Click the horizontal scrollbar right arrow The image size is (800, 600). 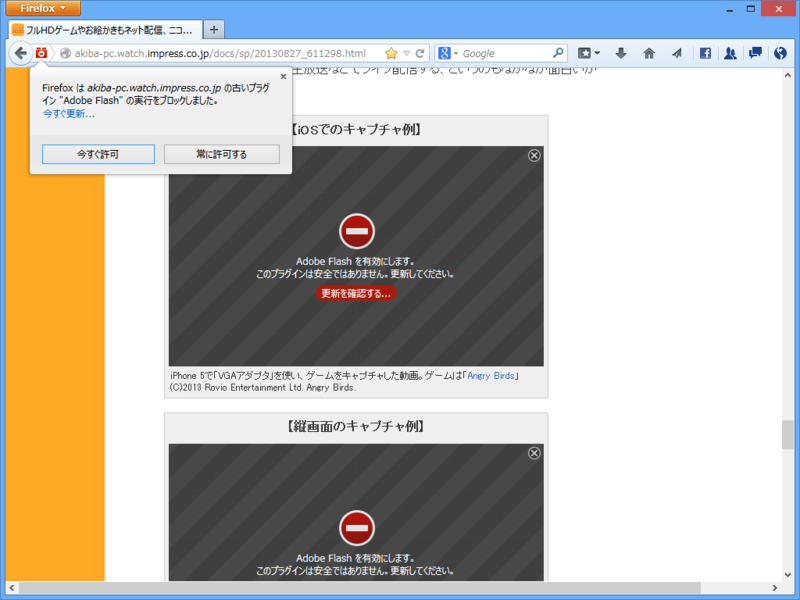tap(774, 588)
